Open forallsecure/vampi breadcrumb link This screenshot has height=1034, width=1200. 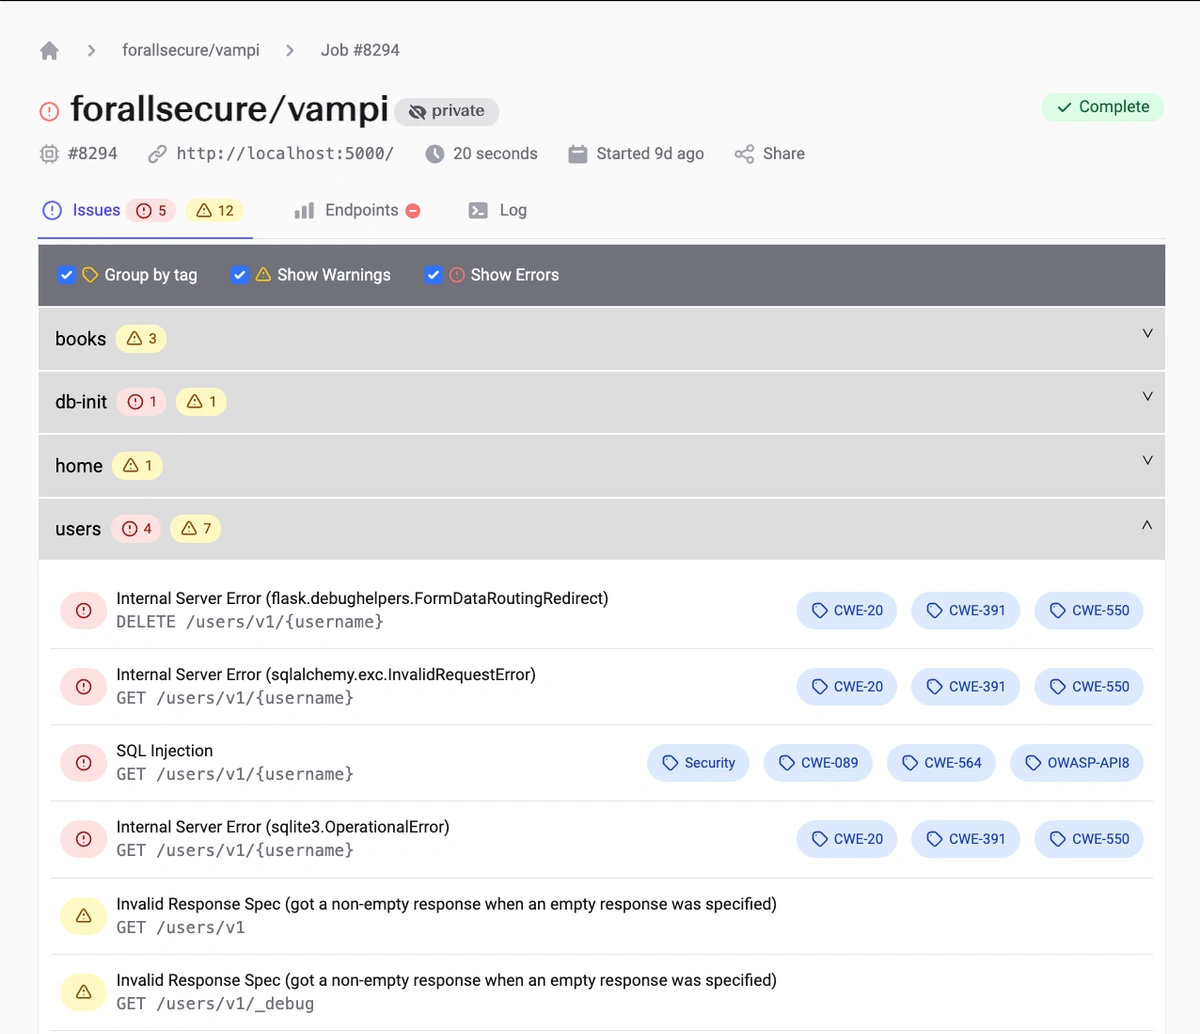pos(191,50)
